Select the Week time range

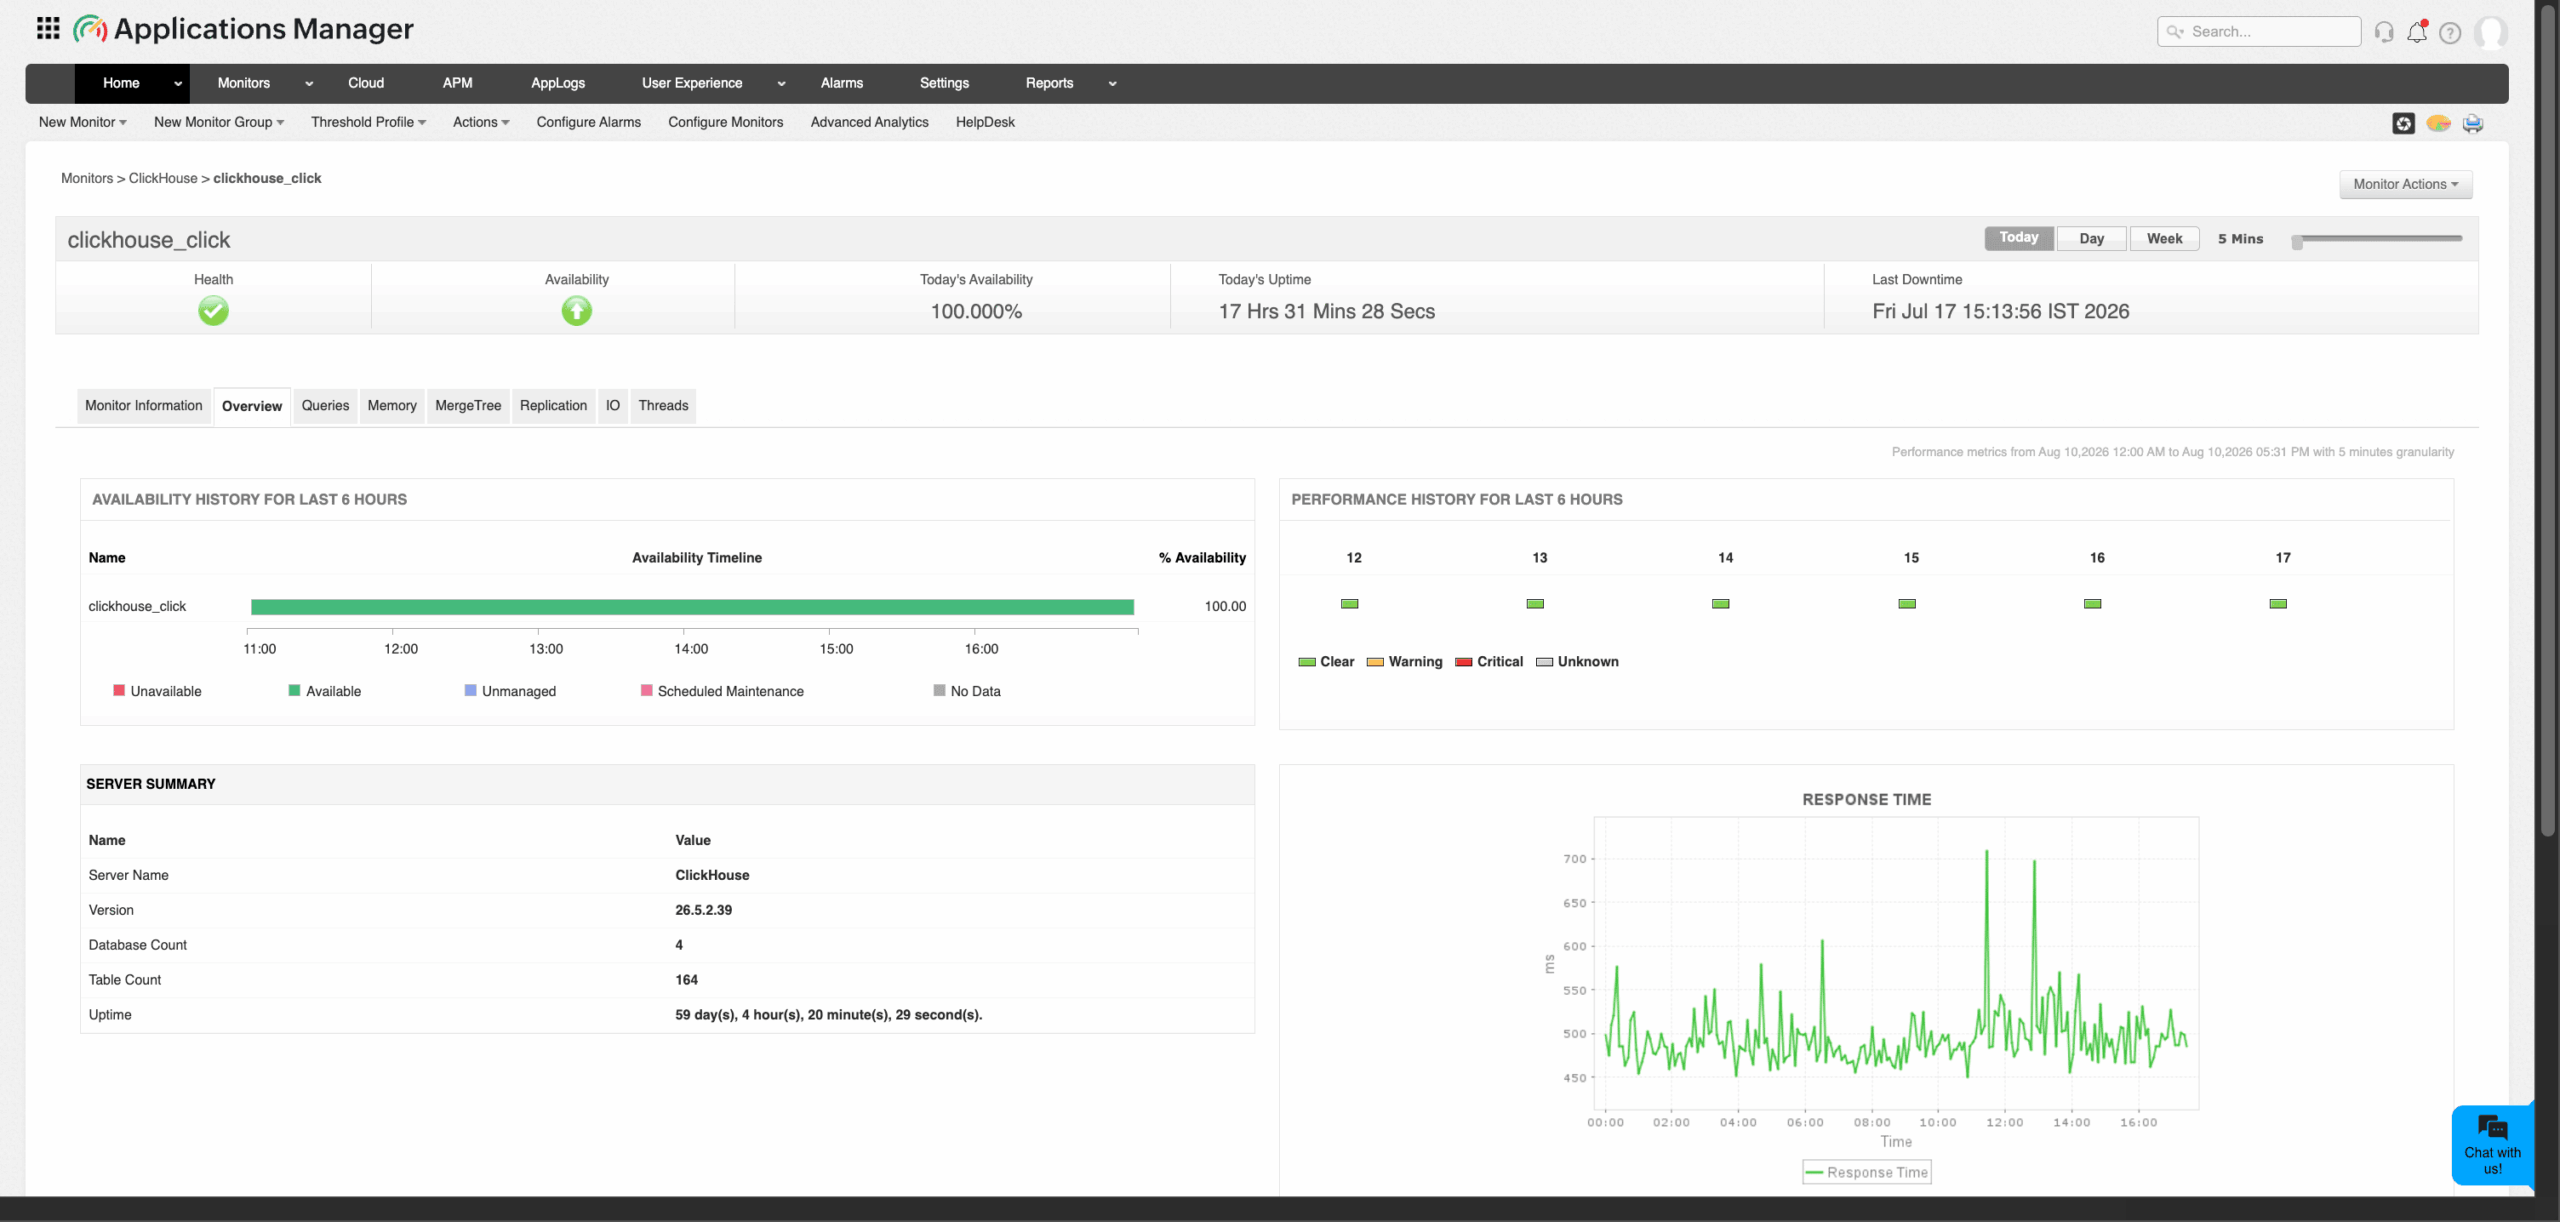(x=2165, y=238)
